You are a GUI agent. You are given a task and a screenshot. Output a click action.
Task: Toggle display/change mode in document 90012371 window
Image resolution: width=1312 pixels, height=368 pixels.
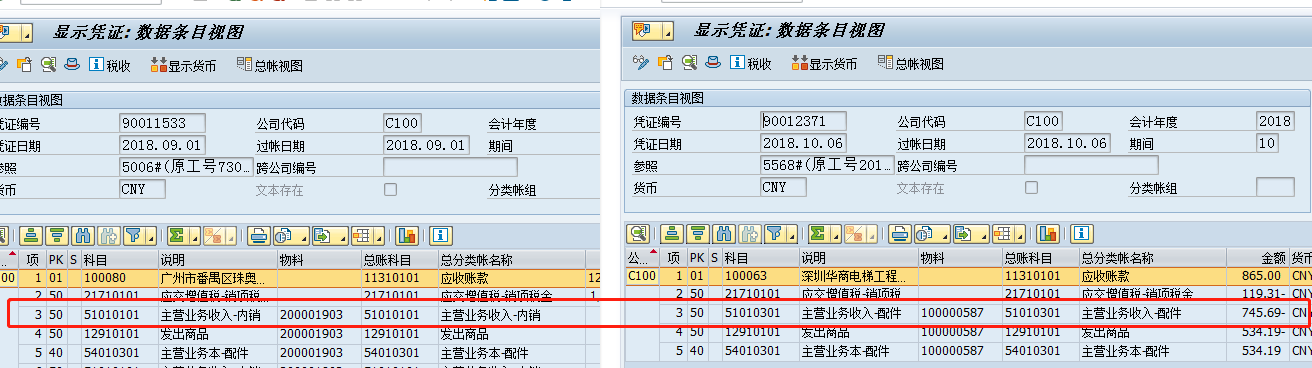pos(642,63)
